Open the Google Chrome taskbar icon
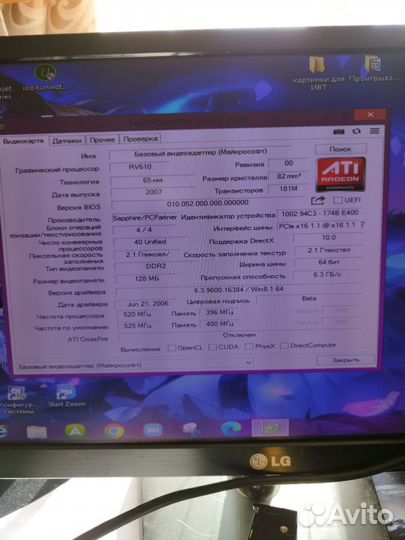Viewport: 405px width, 540px height. tap(114, 430)
